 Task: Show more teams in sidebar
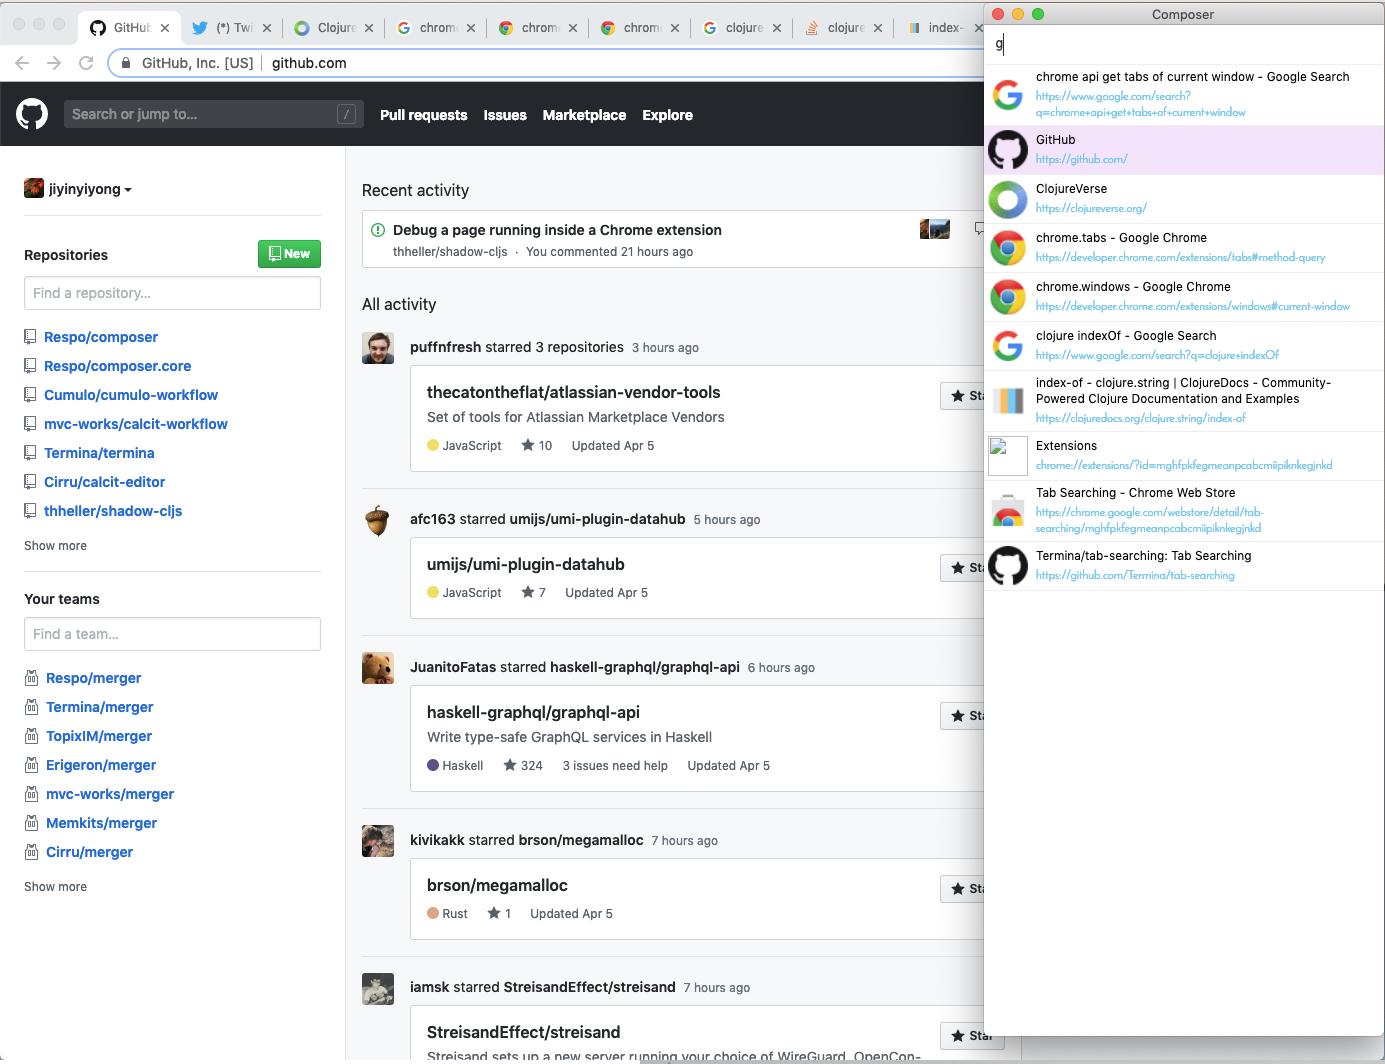[55, 887]
